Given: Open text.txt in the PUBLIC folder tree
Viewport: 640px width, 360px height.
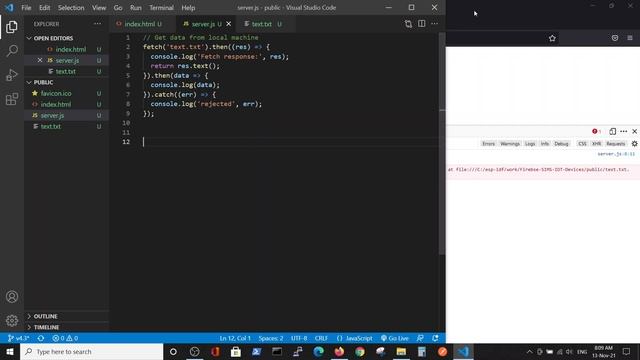Looking at the screenshot, I should click(66, 127).
